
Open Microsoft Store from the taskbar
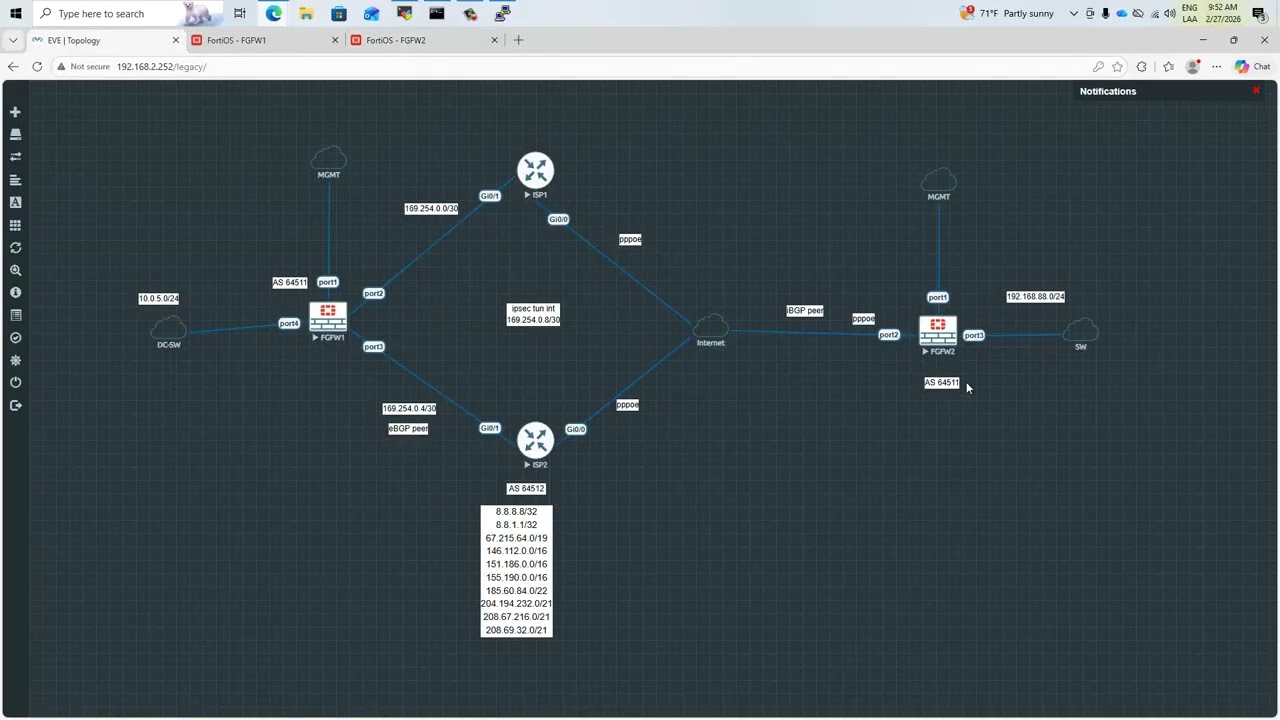click(x=339, y=13)
